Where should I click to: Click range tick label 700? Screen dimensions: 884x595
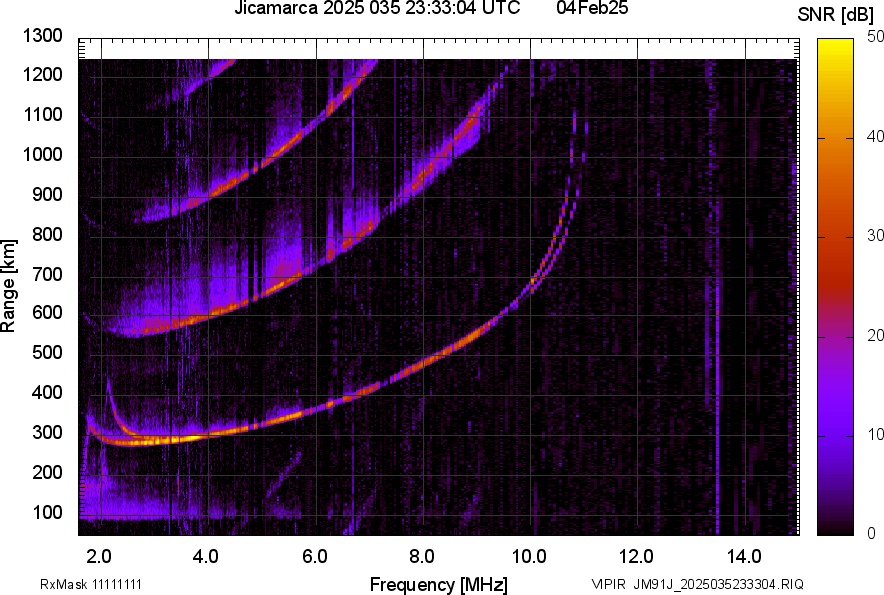[x=47, y=274]
